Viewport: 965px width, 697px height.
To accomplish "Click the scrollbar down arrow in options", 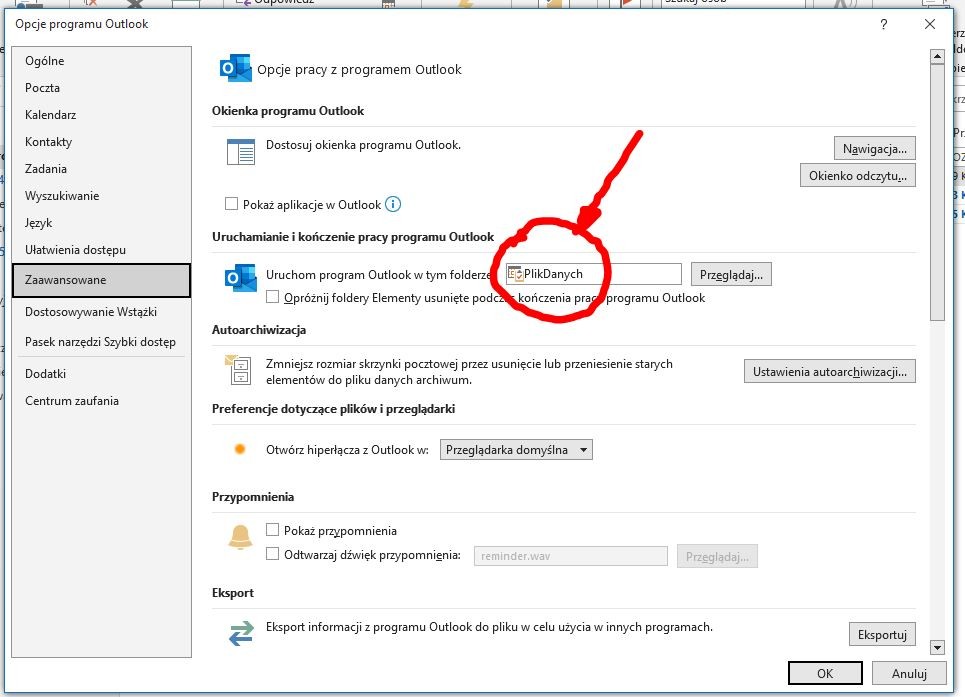I will 937,647.
